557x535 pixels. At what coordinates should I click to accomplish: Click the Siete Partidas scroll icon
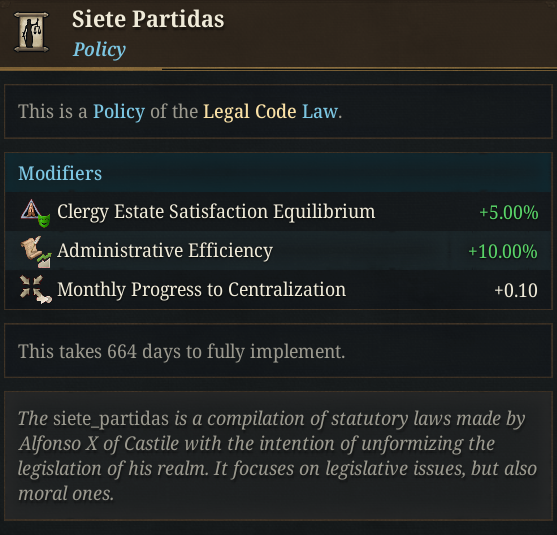click(31, 33)
